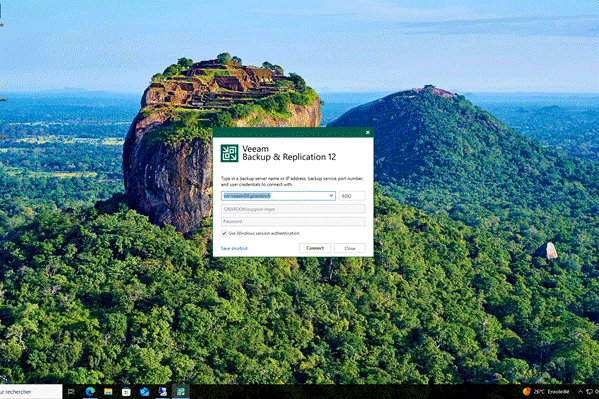Screen dimensions: 599x399
Task: Open Task View on the taskbar
Action: (x=71, y=391)
